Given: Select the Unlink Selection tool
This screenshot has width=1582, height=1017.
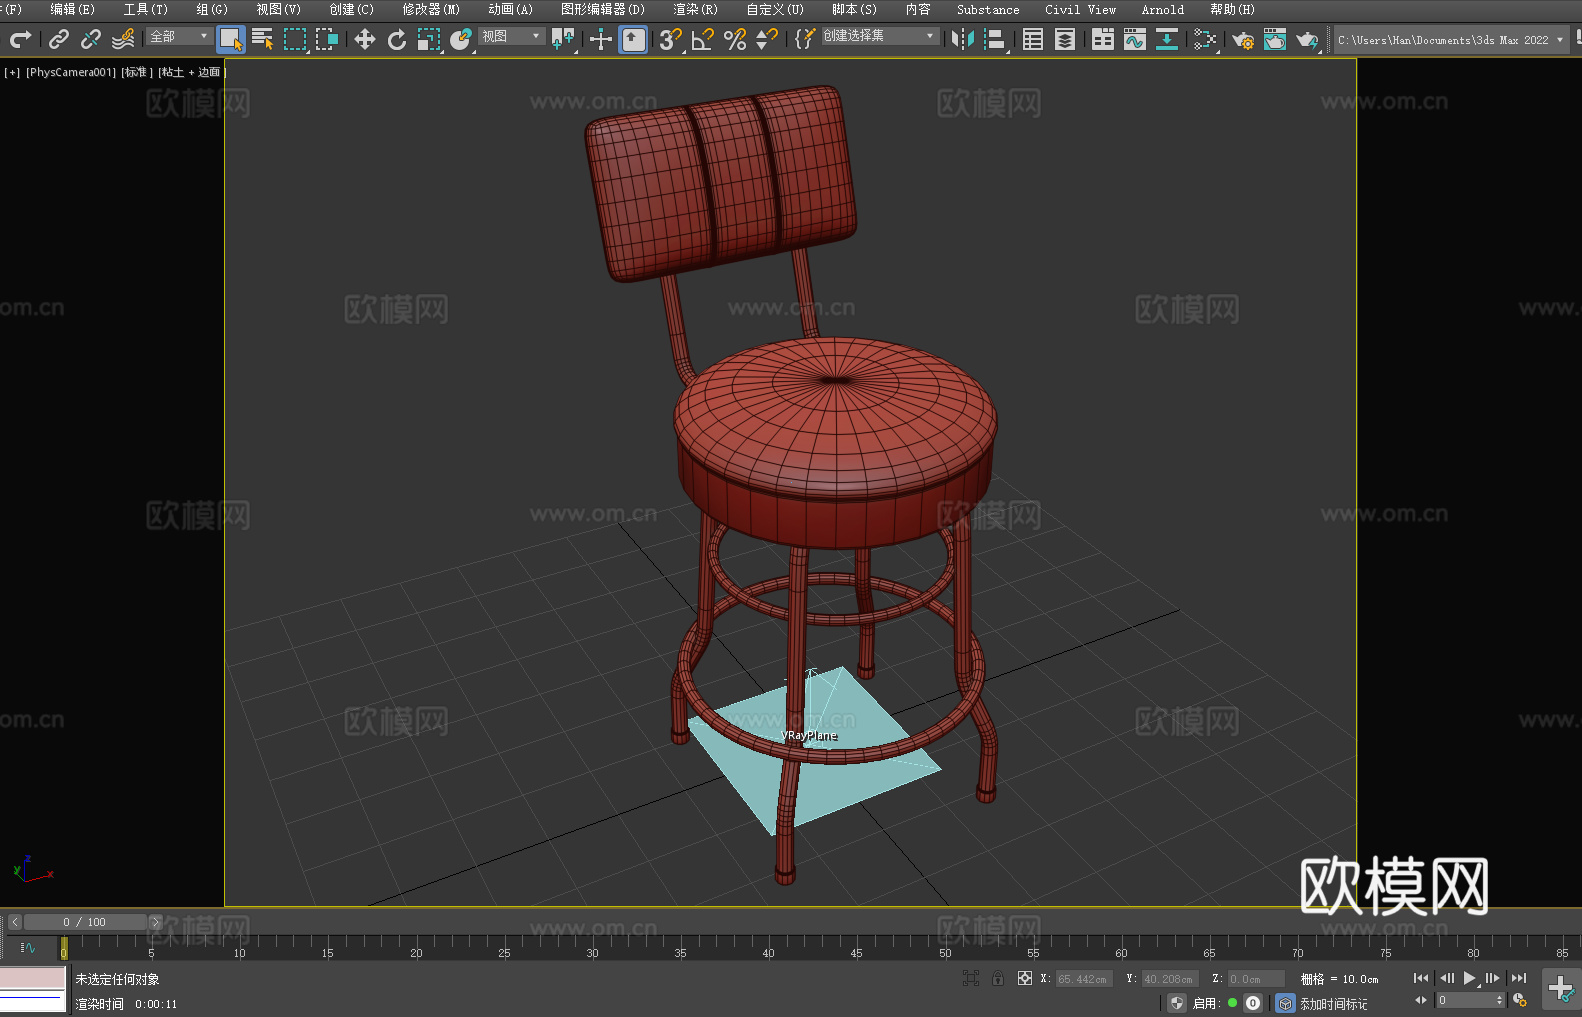Looking at the screenshot, I should coord(91,39).
